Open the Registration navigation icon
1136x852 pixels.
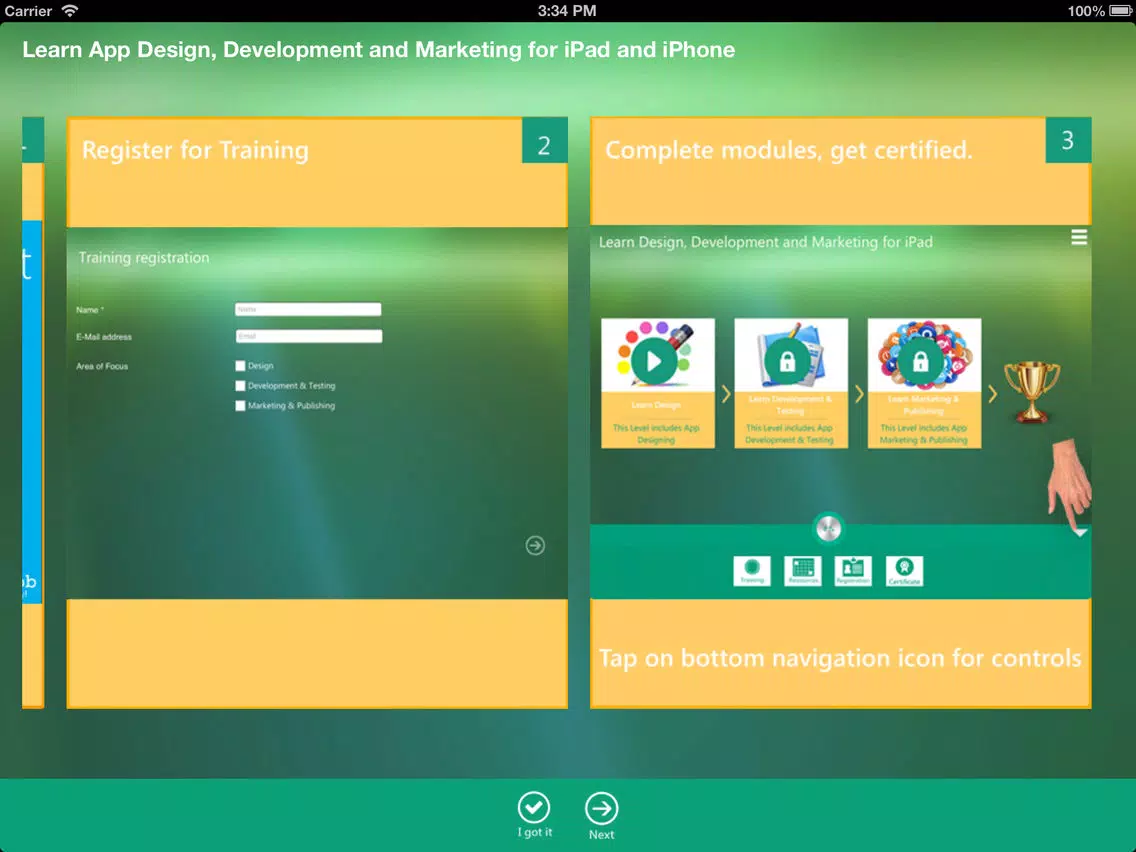853,571
